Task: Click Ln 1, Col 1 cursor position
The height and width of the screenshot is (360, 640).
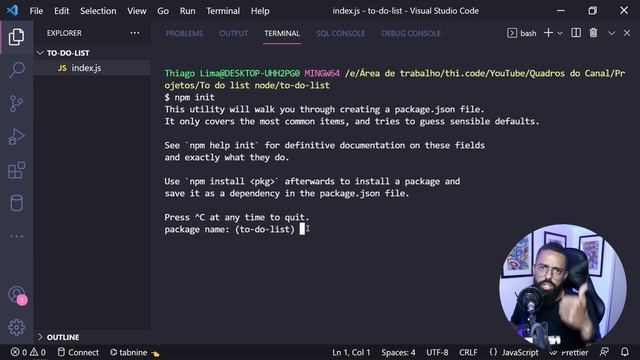Action: (x=351, y=352)
